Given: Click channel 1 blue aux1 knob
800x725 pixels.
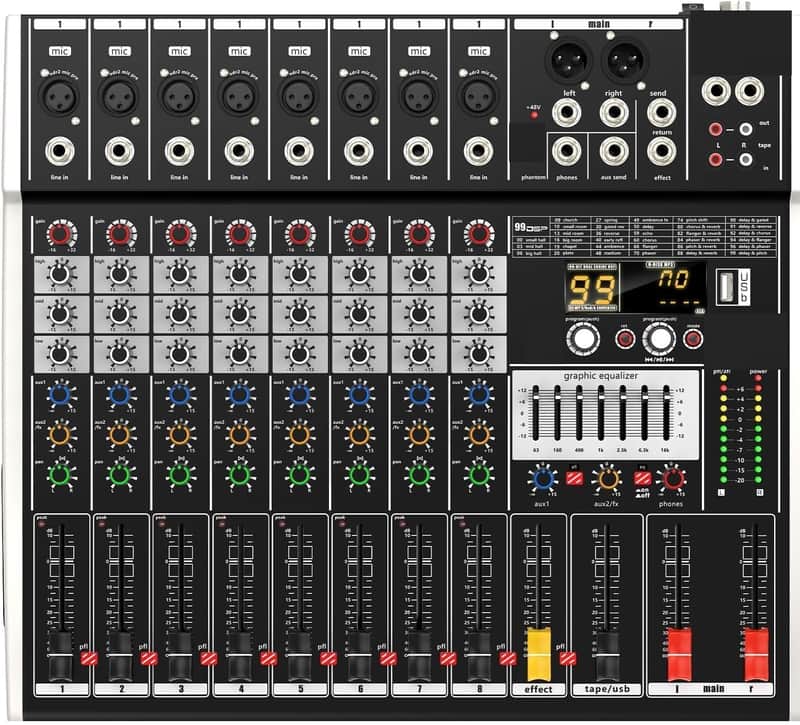Looking at the screenshot, I should [60, 394].
